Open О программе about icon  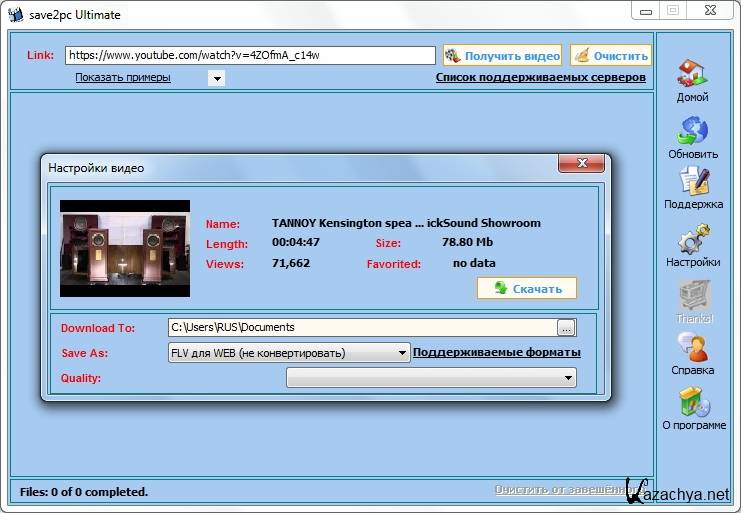pyautogui.click(x=693, y=402)
